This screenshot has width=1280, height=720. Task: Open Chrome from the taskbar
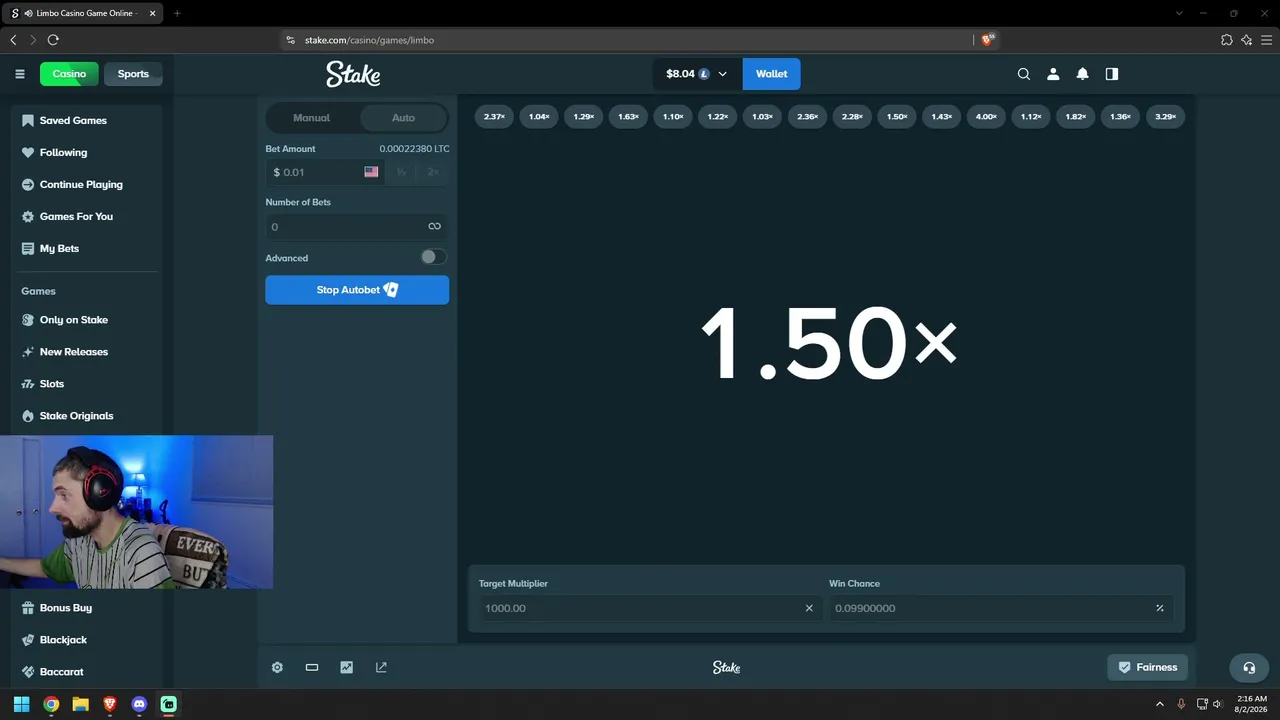click(x=51, y=704)
